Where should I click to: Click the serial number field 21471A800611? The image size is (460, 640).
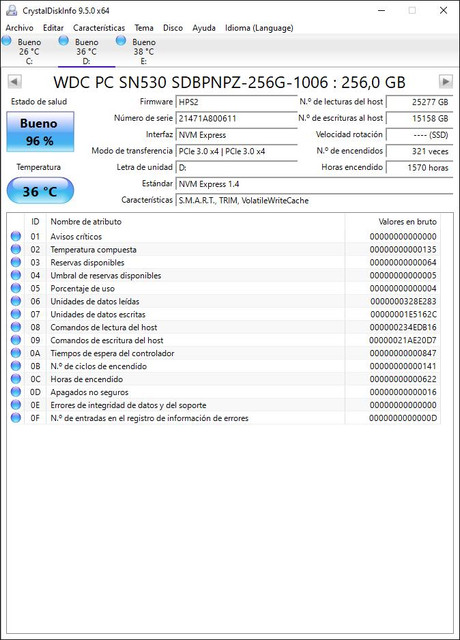tap(236, 118)
